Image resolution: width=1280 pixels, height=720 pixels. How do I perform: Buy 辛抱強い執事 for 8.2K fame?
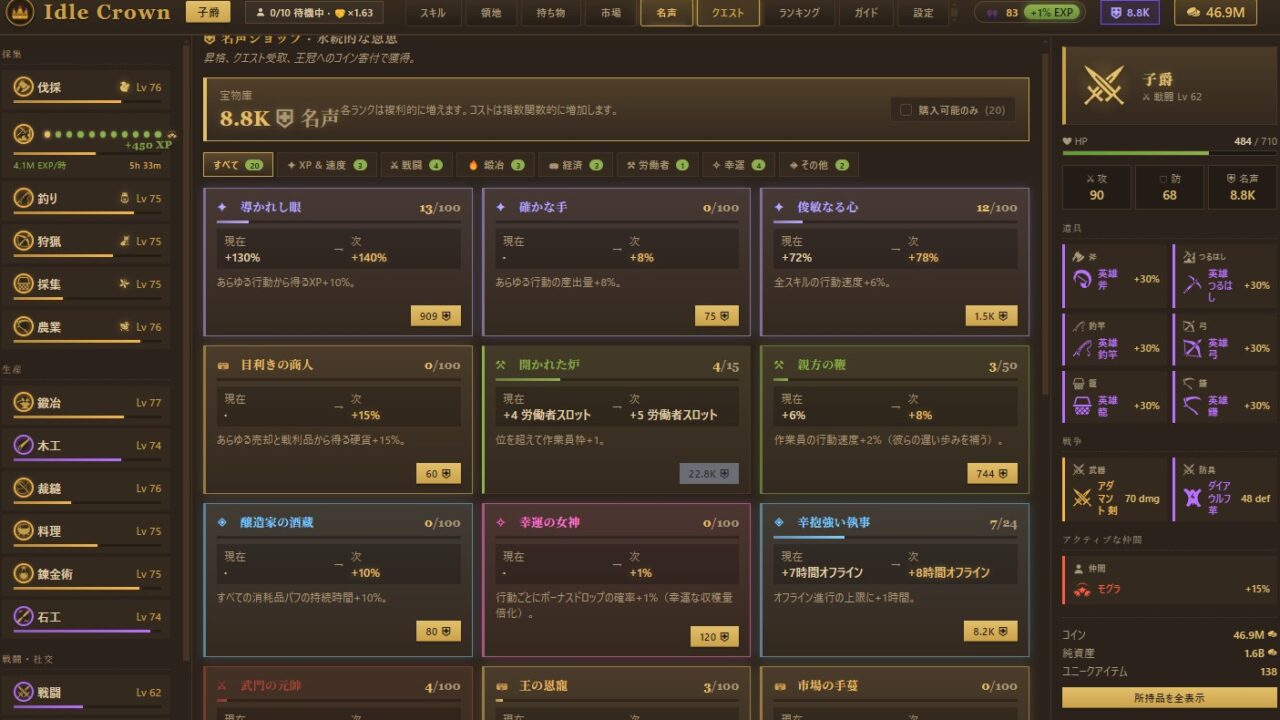(990, 631)
